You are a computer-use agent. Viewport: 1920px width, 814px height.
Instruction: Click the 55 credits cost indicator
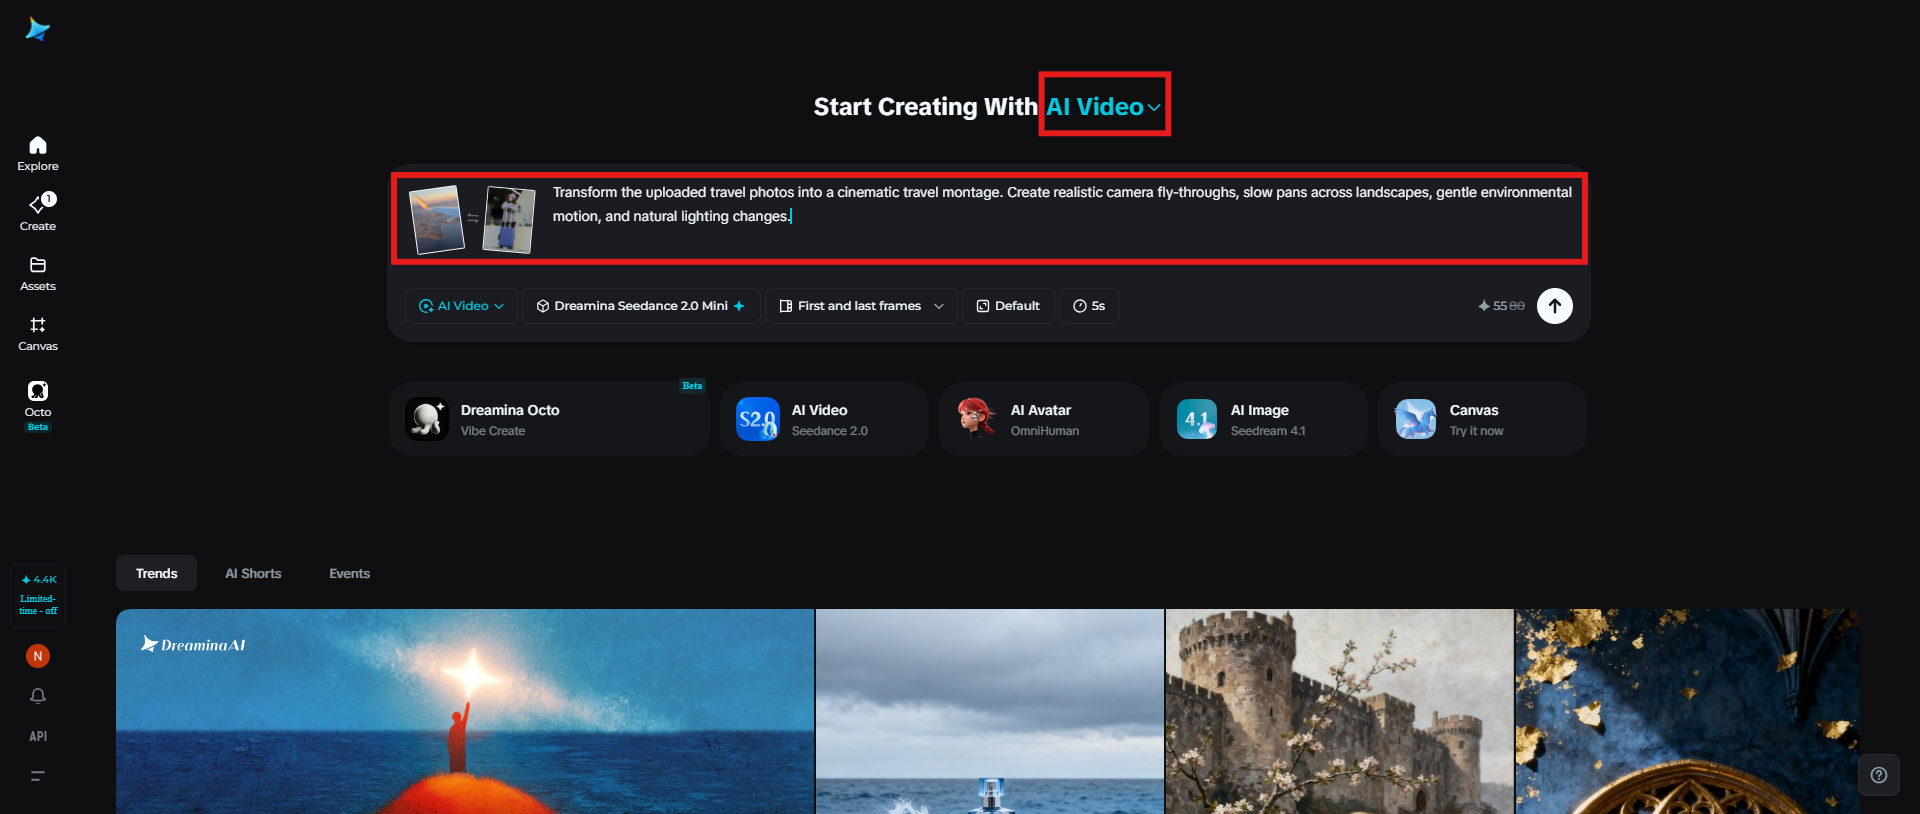pyautogui.click(x=1501, y=306)
